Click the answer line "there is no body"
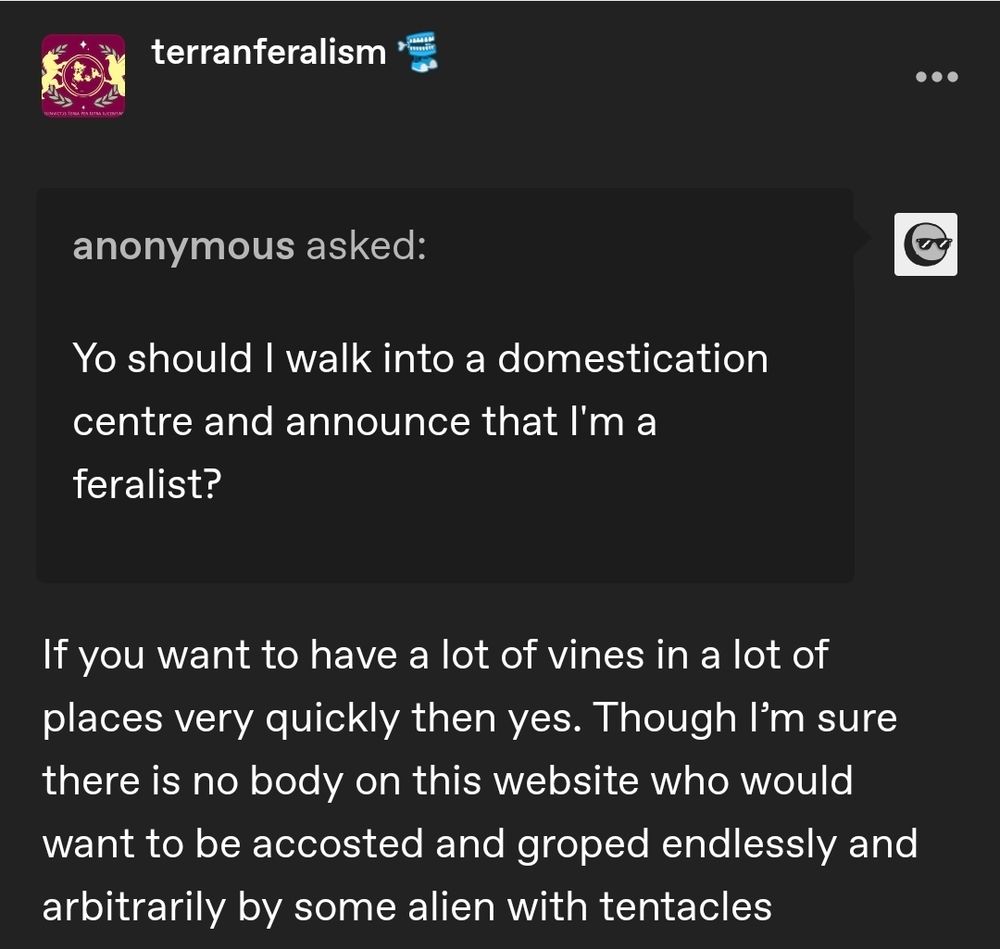 [x=447, y=780]
